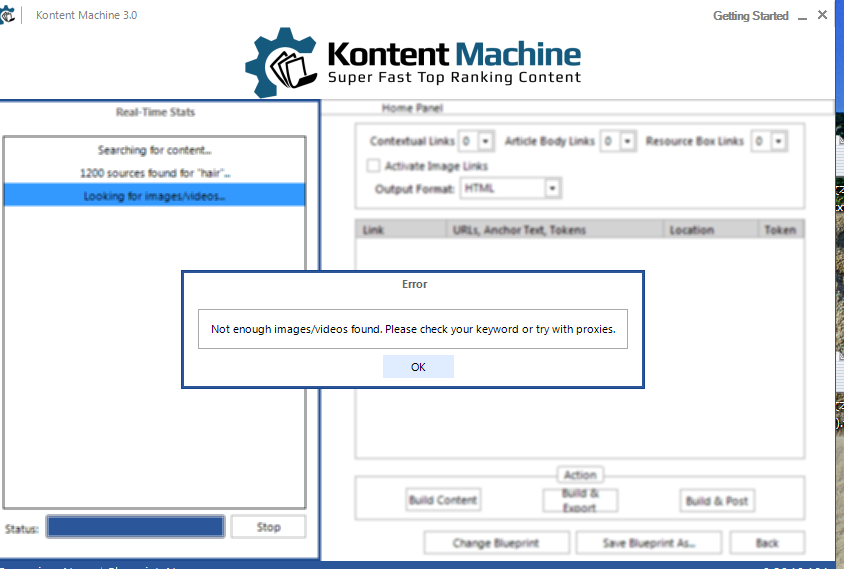Click the error message text box
This screenshot has width=844, height=569.
(413, 329)
